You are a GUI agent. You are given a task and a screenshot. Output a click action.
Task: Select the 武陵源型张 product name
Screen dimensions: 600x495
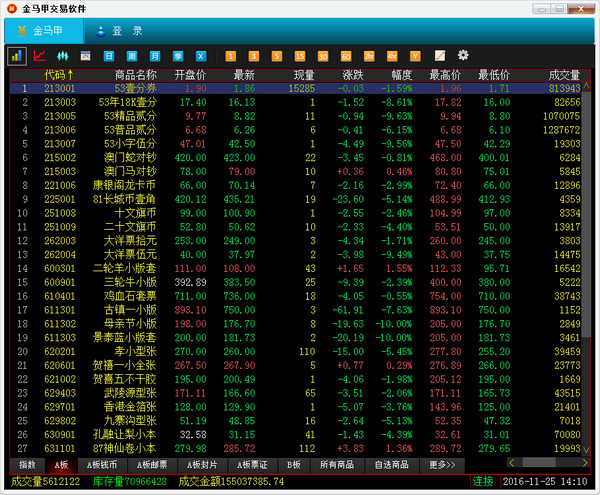pos(130,393)
